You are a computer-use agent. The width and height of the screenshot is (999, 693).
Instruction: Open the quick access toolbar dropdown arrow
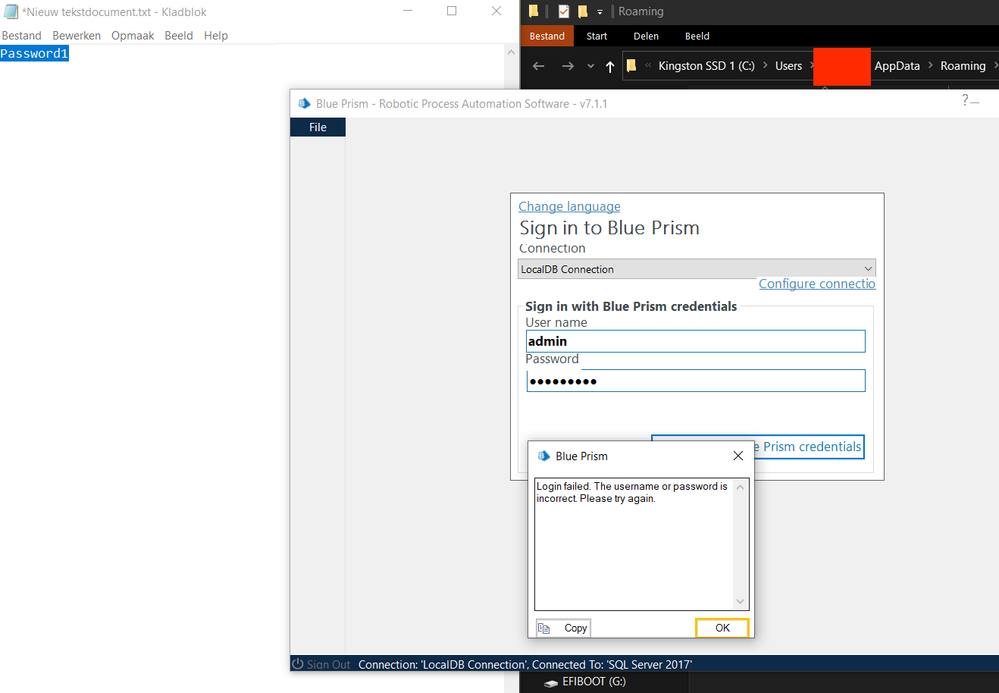600,12
